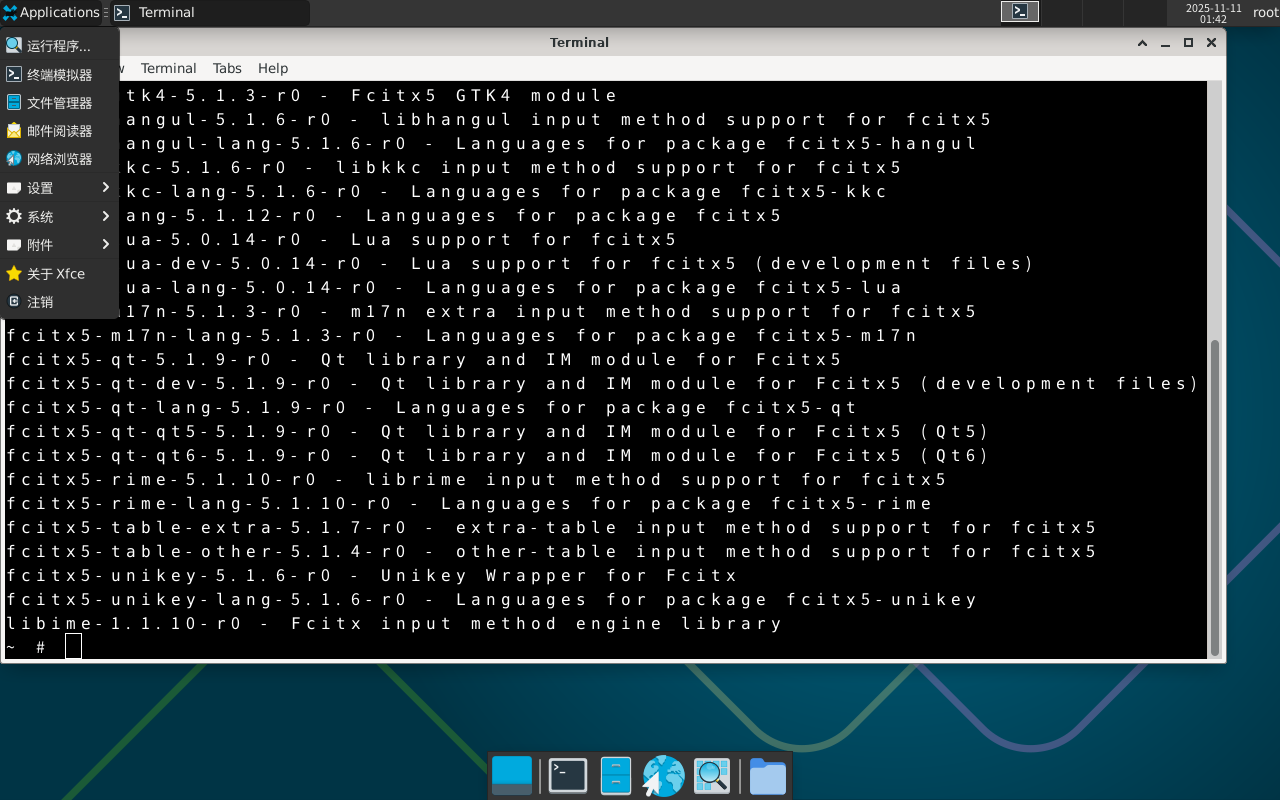
Task: Launch 终端模拟器 from the Applications menu
Action: pos(58,75)
